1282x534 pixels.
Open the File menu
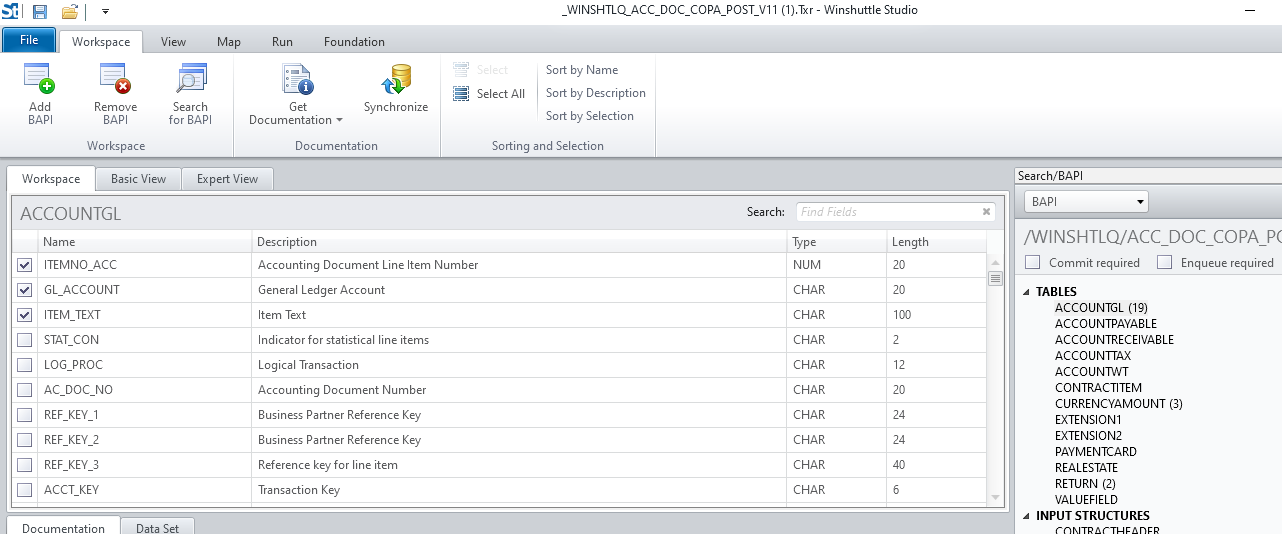[x=29, y=41]
